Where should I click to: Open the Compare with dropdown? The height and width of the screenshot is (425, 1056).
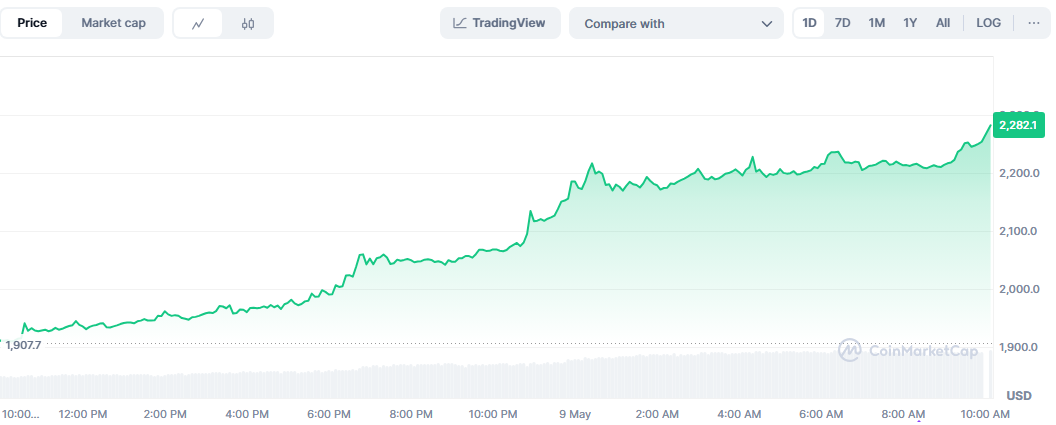click(676, 23)
